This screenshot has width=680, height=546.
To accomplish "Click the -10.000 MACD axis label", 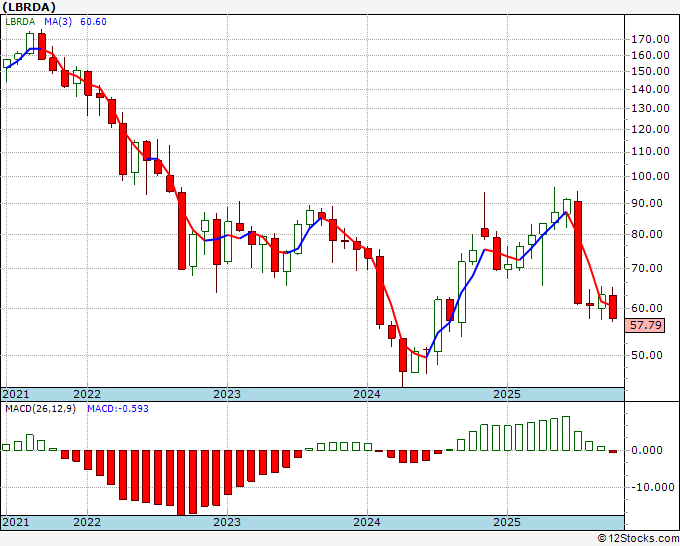I will 653,487.
